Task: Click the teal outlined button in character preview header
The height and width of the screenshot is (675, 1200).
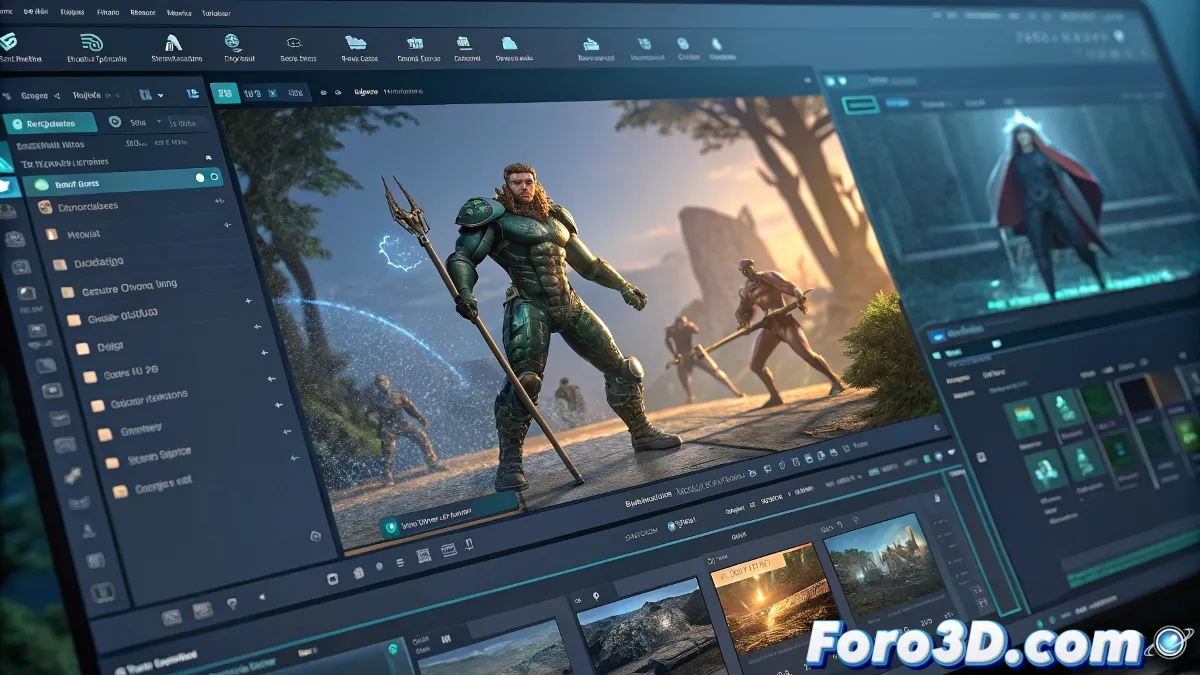Action: (860, 104)
